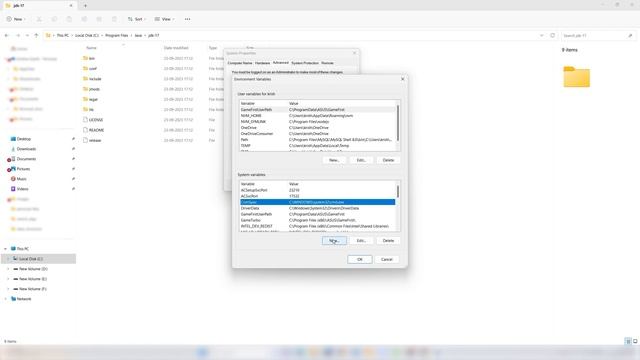640x360 pixels.
Task: Click Edit under User variables
Action: (361, 160)
